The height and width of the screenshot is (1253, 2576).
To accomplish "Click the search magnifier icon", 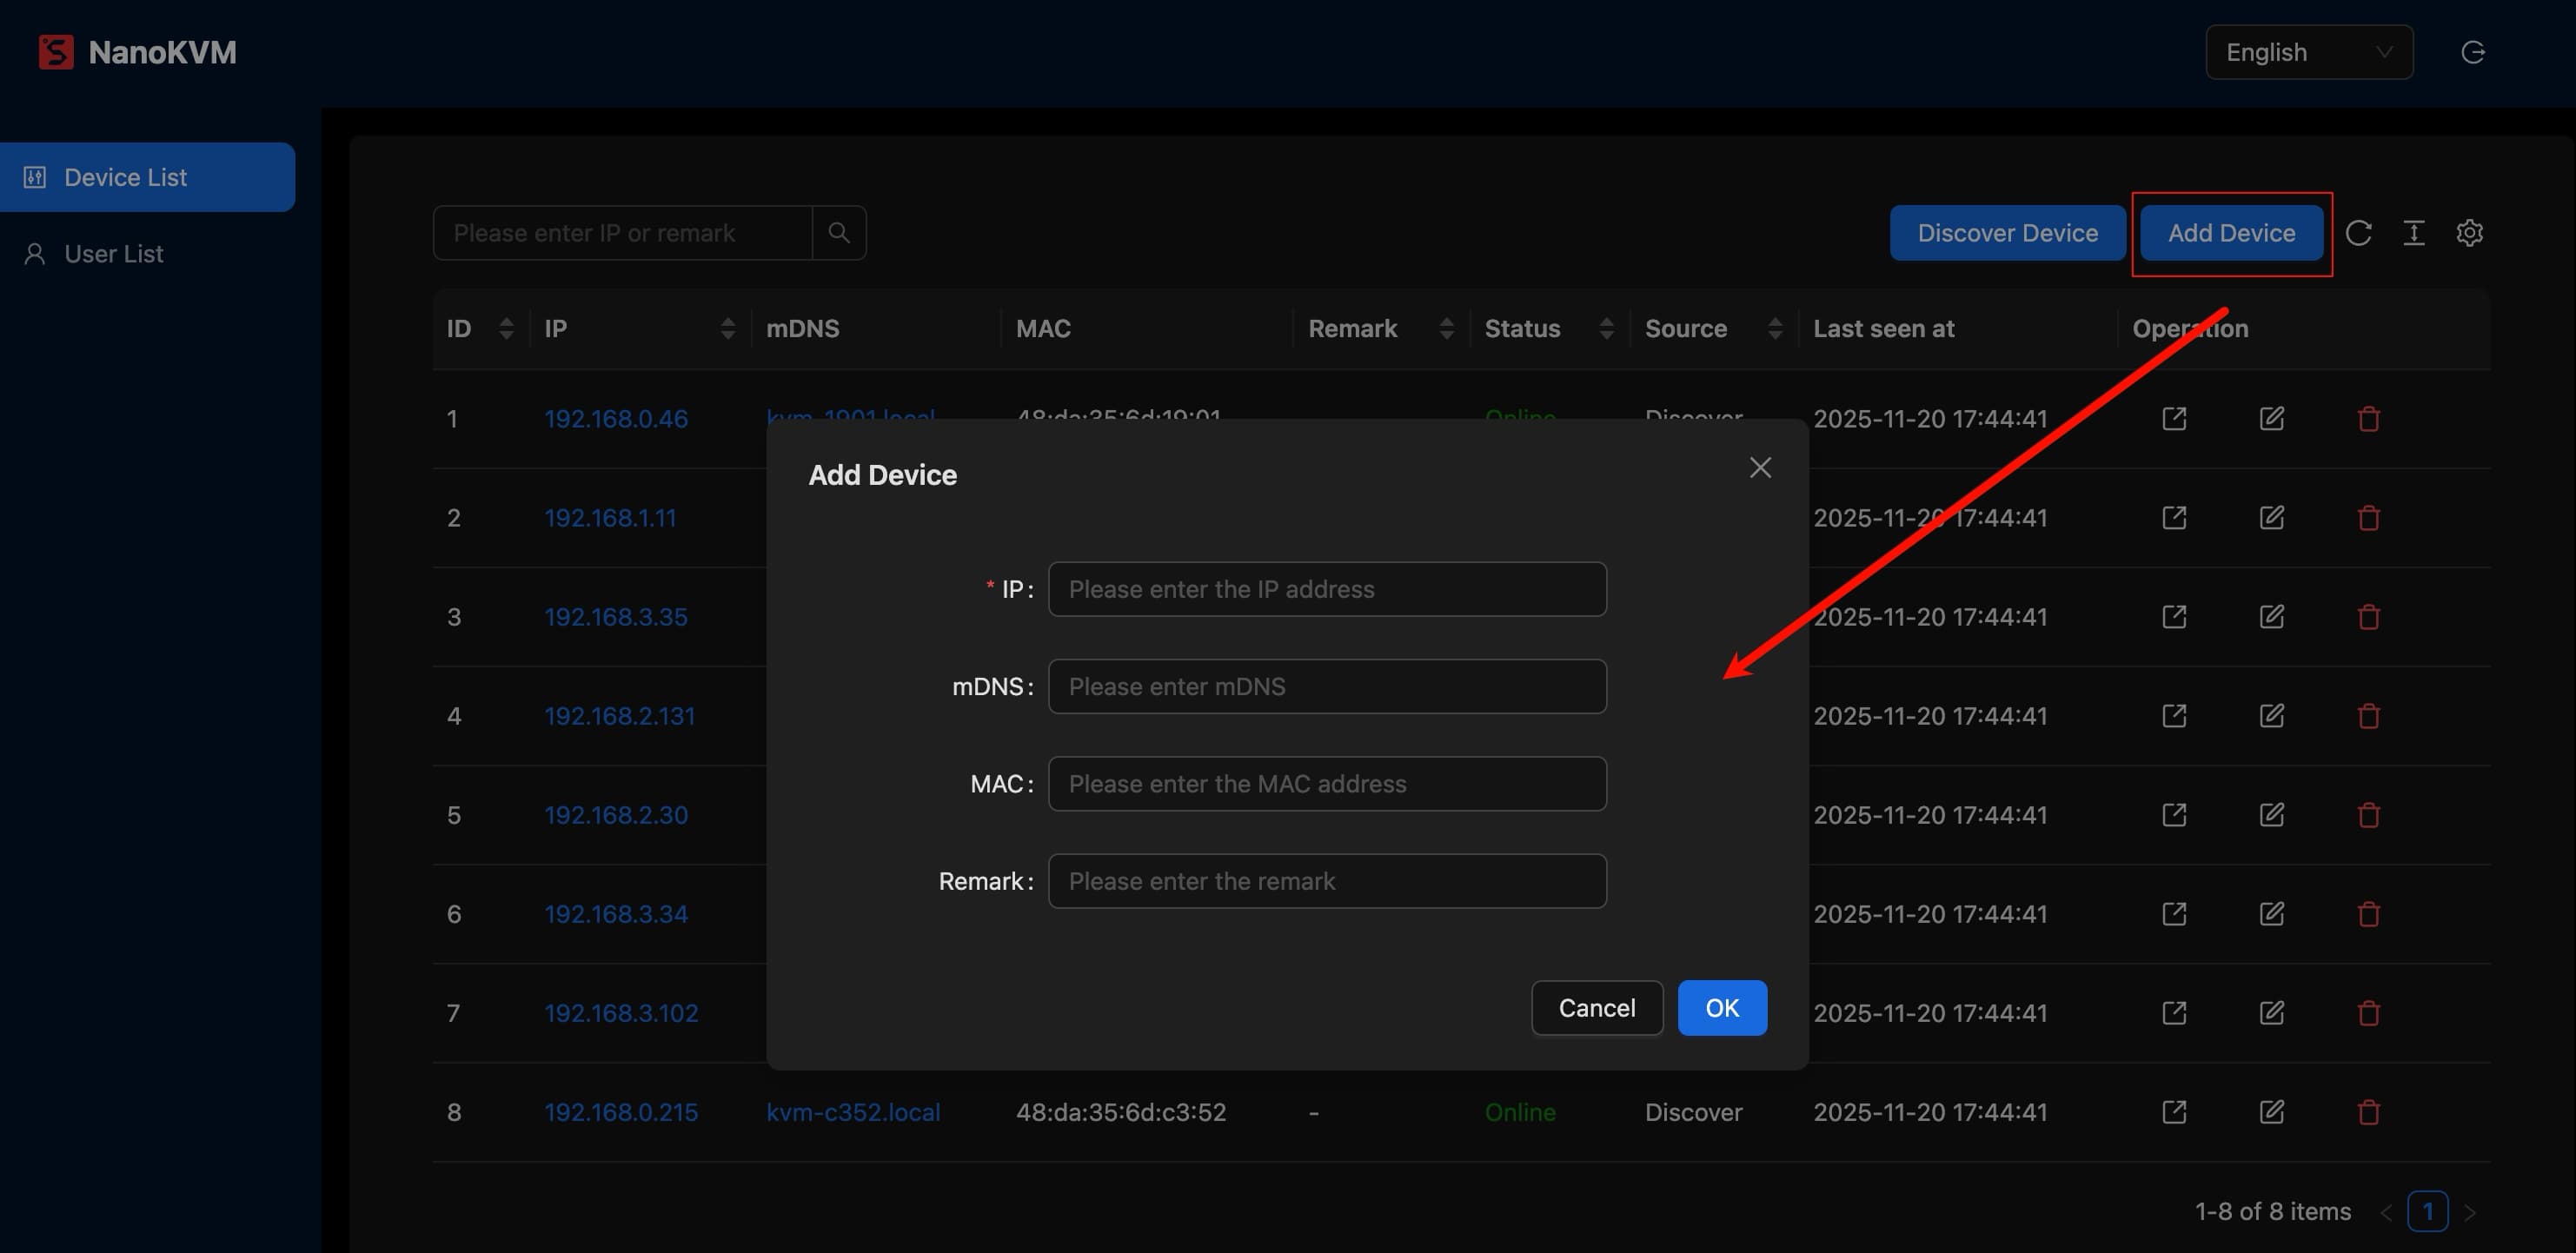I will coord(838,233).
